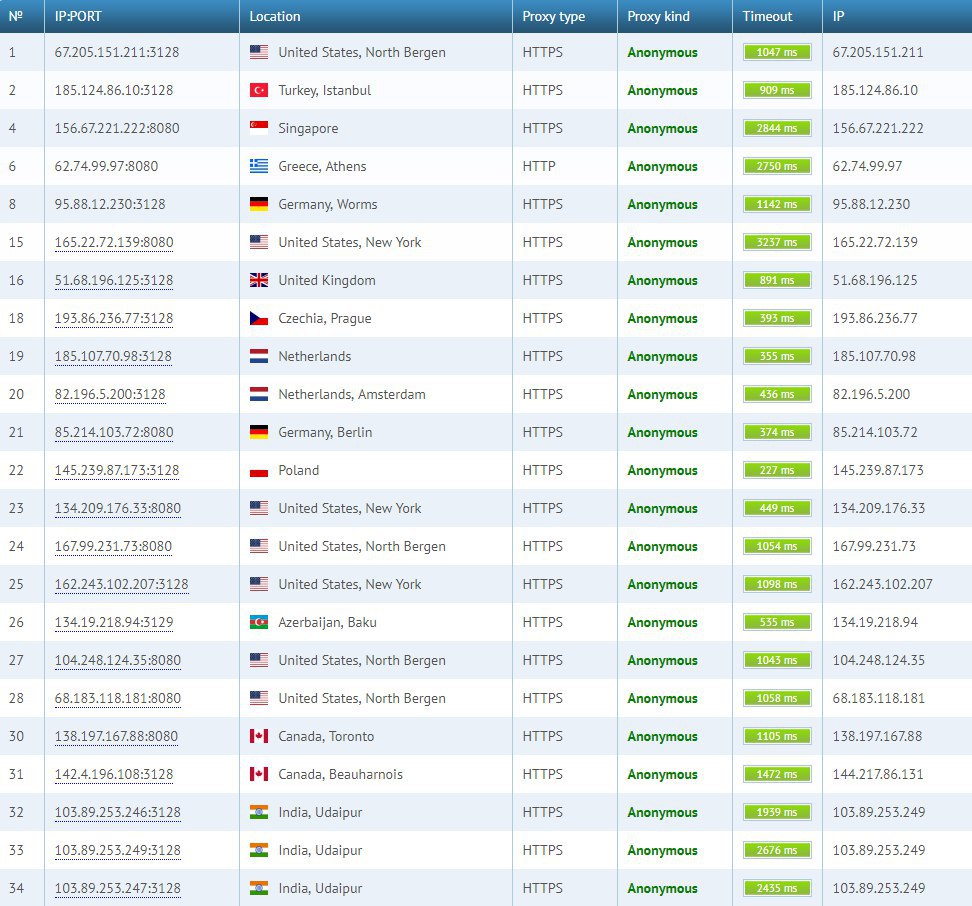
Task: Select address 67.205.151.211:3128 in row 1
Action: [x=117, y=52]
